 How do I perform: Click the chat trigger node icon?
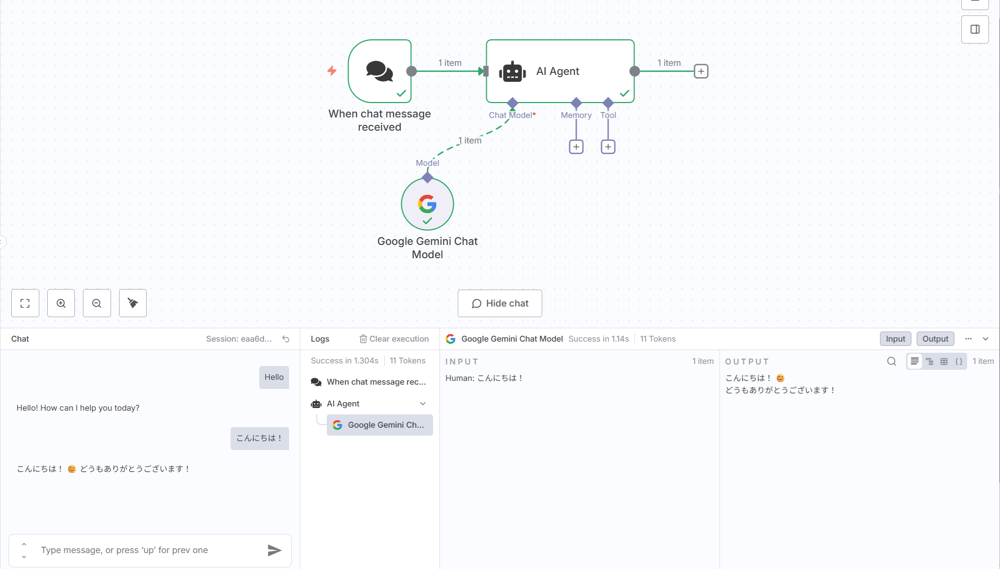click(380, 71)
